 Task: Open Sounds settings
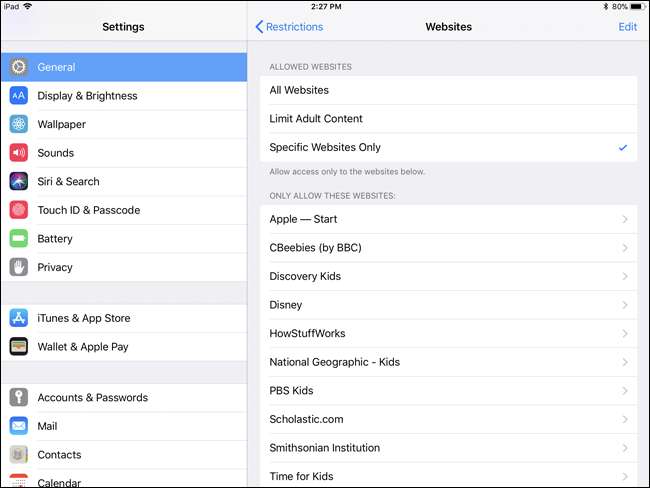124,153
